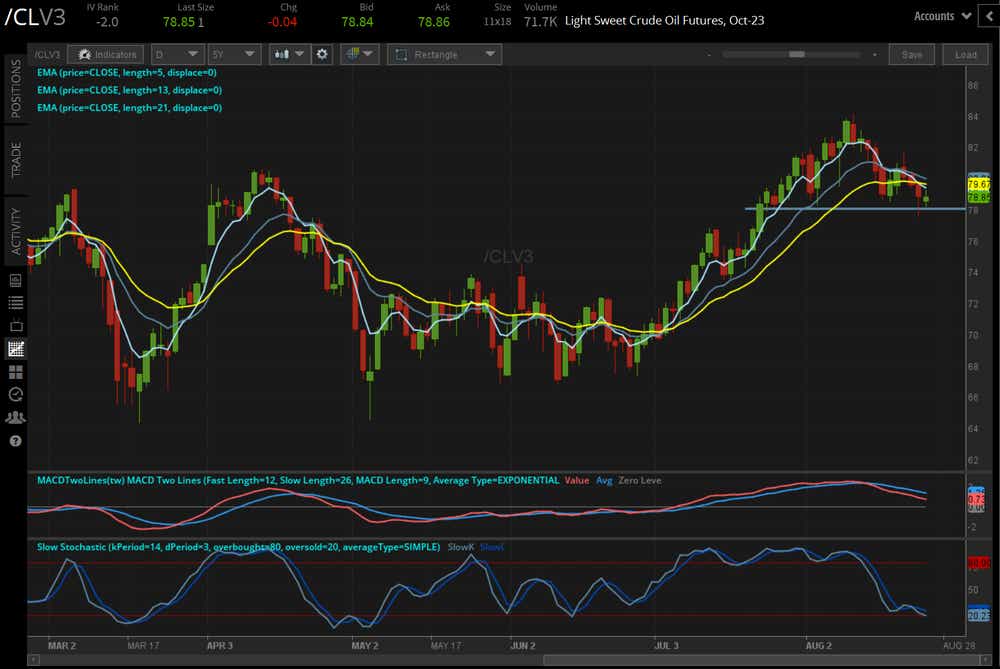
Task: Click the MACDTwoLines study label
Action: click(x=297, y=480)
